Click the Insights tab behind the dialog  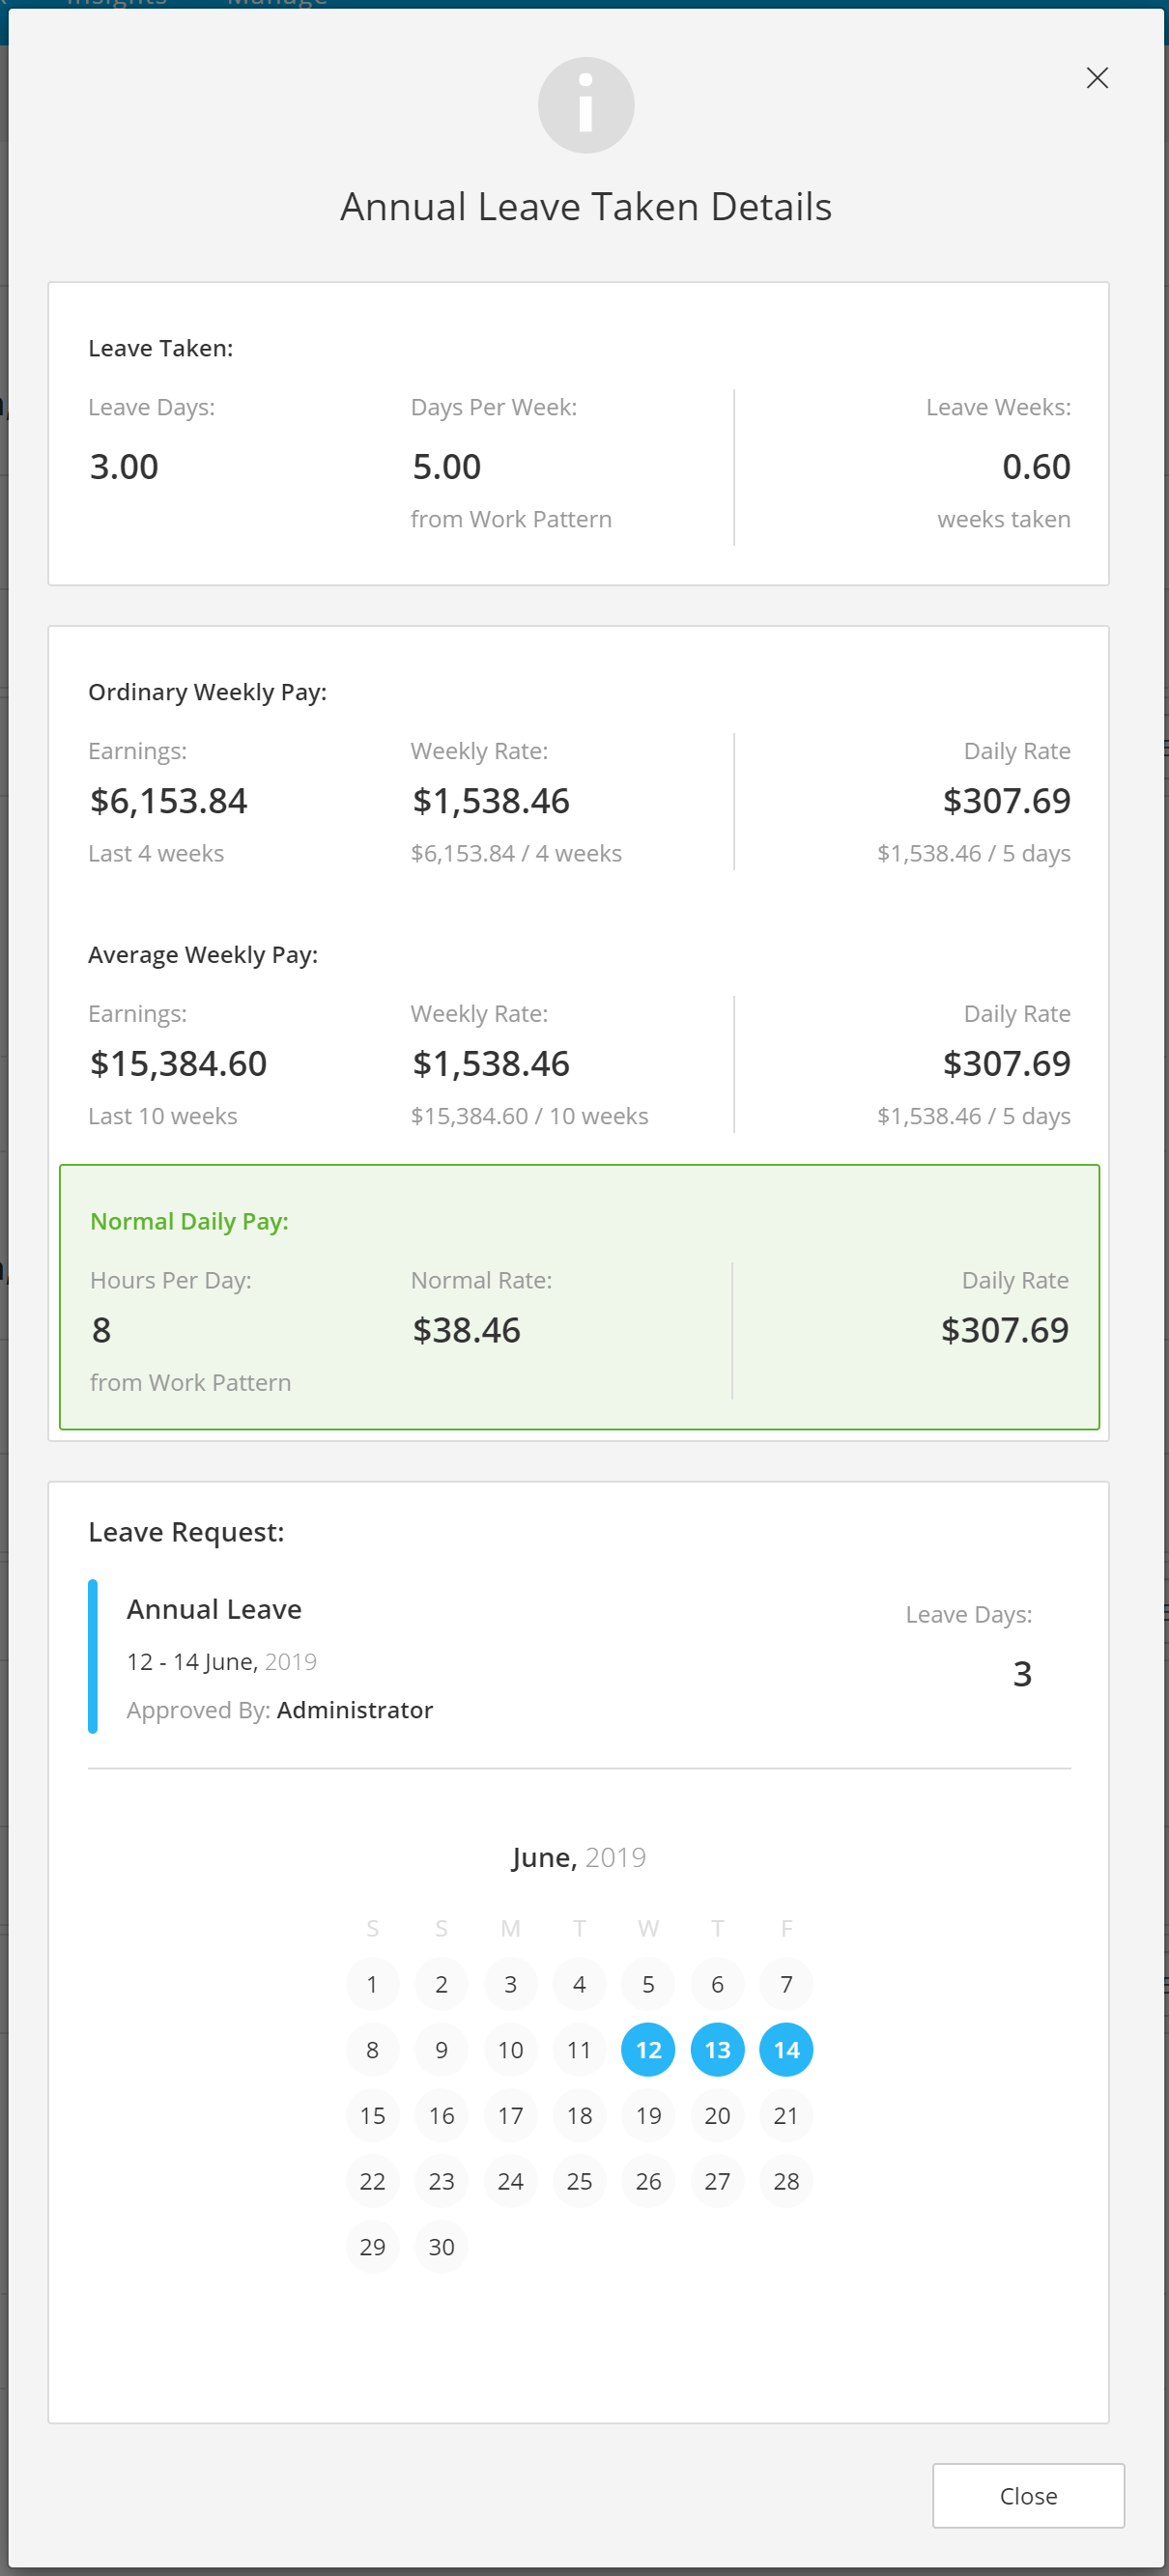tap(115, 4)
